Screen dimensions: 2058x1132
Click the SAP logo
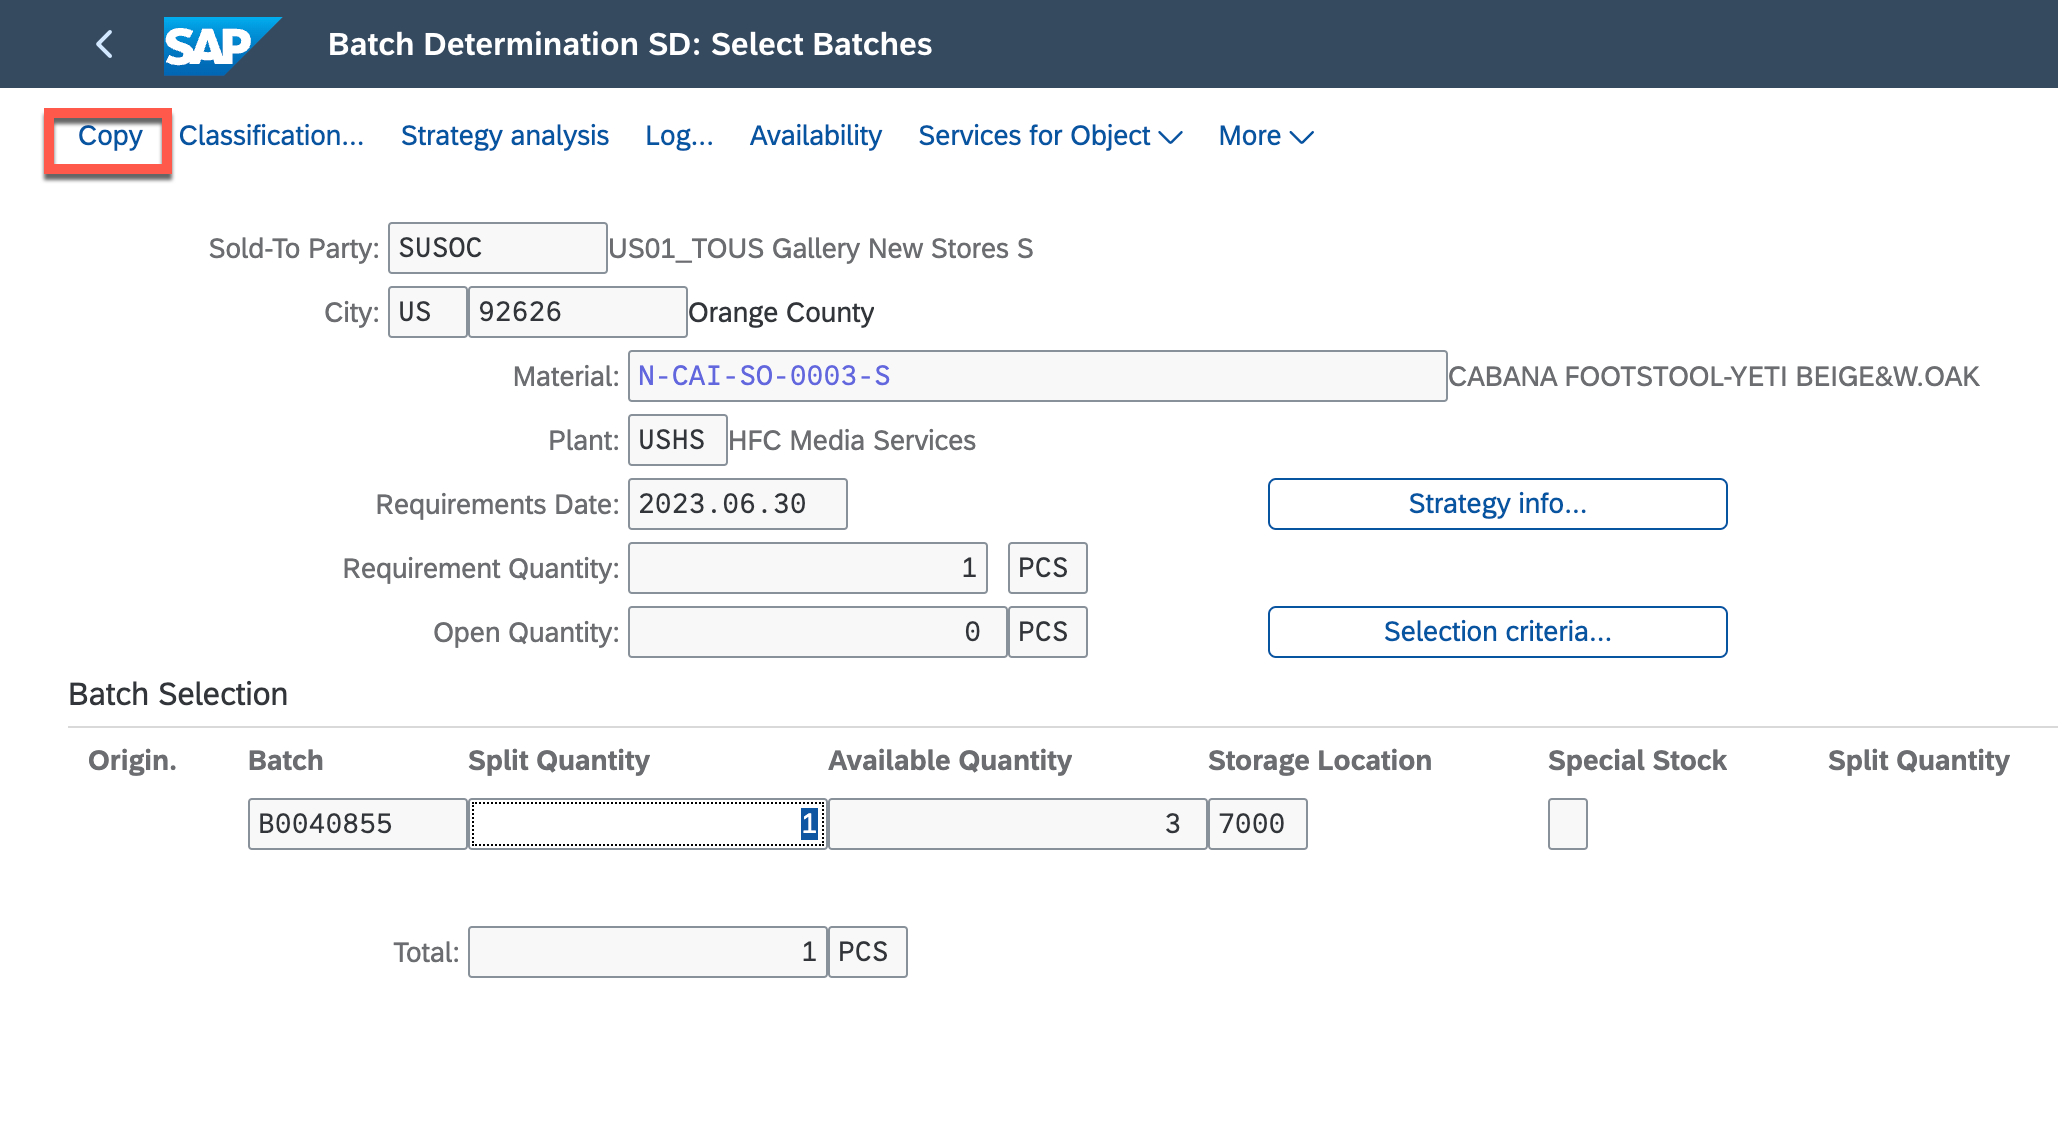point(220,45)
